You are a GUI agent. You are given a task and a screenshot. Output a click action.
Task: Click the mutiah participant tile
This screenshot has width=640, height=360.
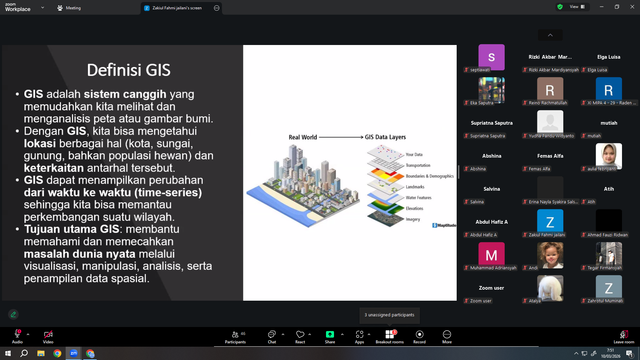pos(609,124)
